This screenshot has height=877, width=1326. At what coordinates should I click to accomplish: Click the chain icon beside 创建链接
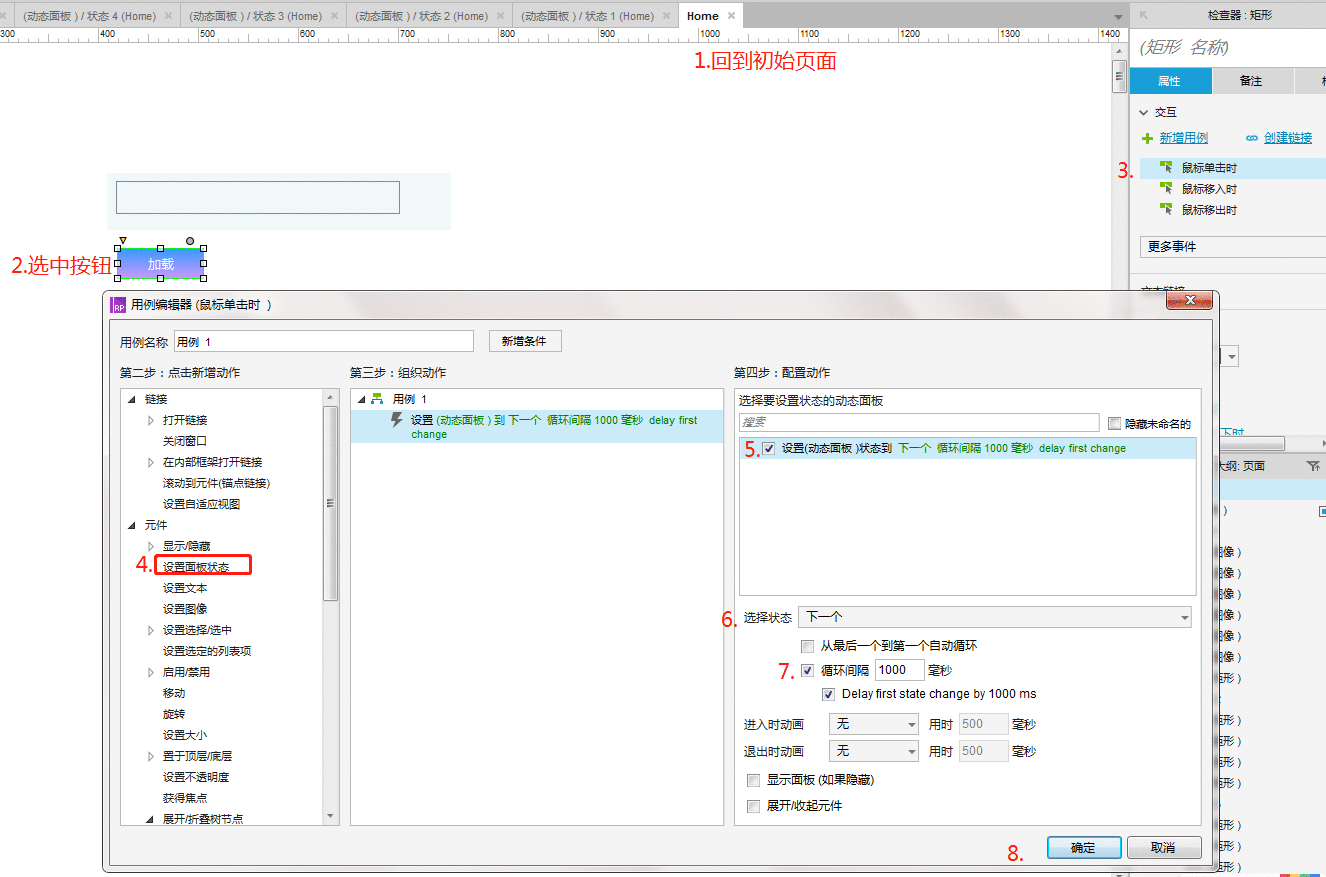pyautogui.click(x=1252, y=138)
